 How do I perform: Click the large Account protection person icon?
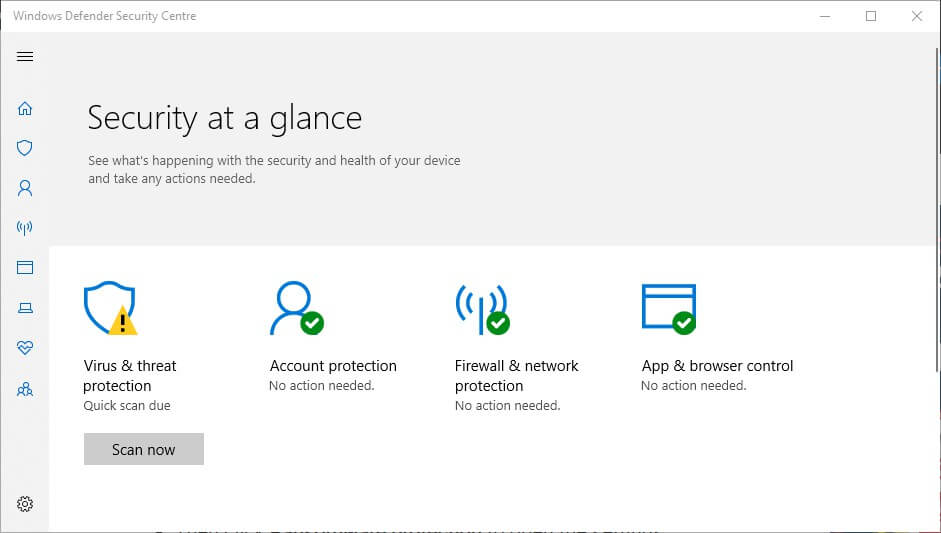[x=296, y=308]
